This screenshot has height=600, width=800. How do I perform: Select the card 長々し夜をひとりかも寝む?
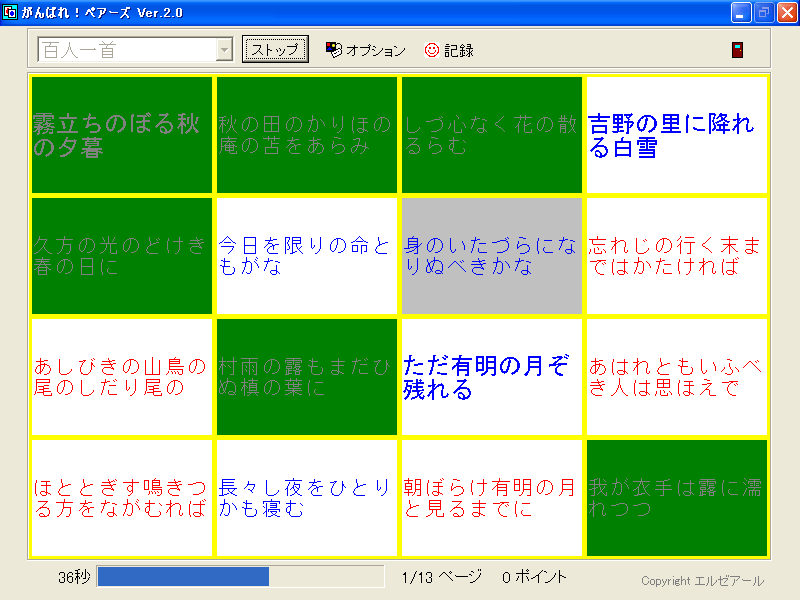pos(307,498)
